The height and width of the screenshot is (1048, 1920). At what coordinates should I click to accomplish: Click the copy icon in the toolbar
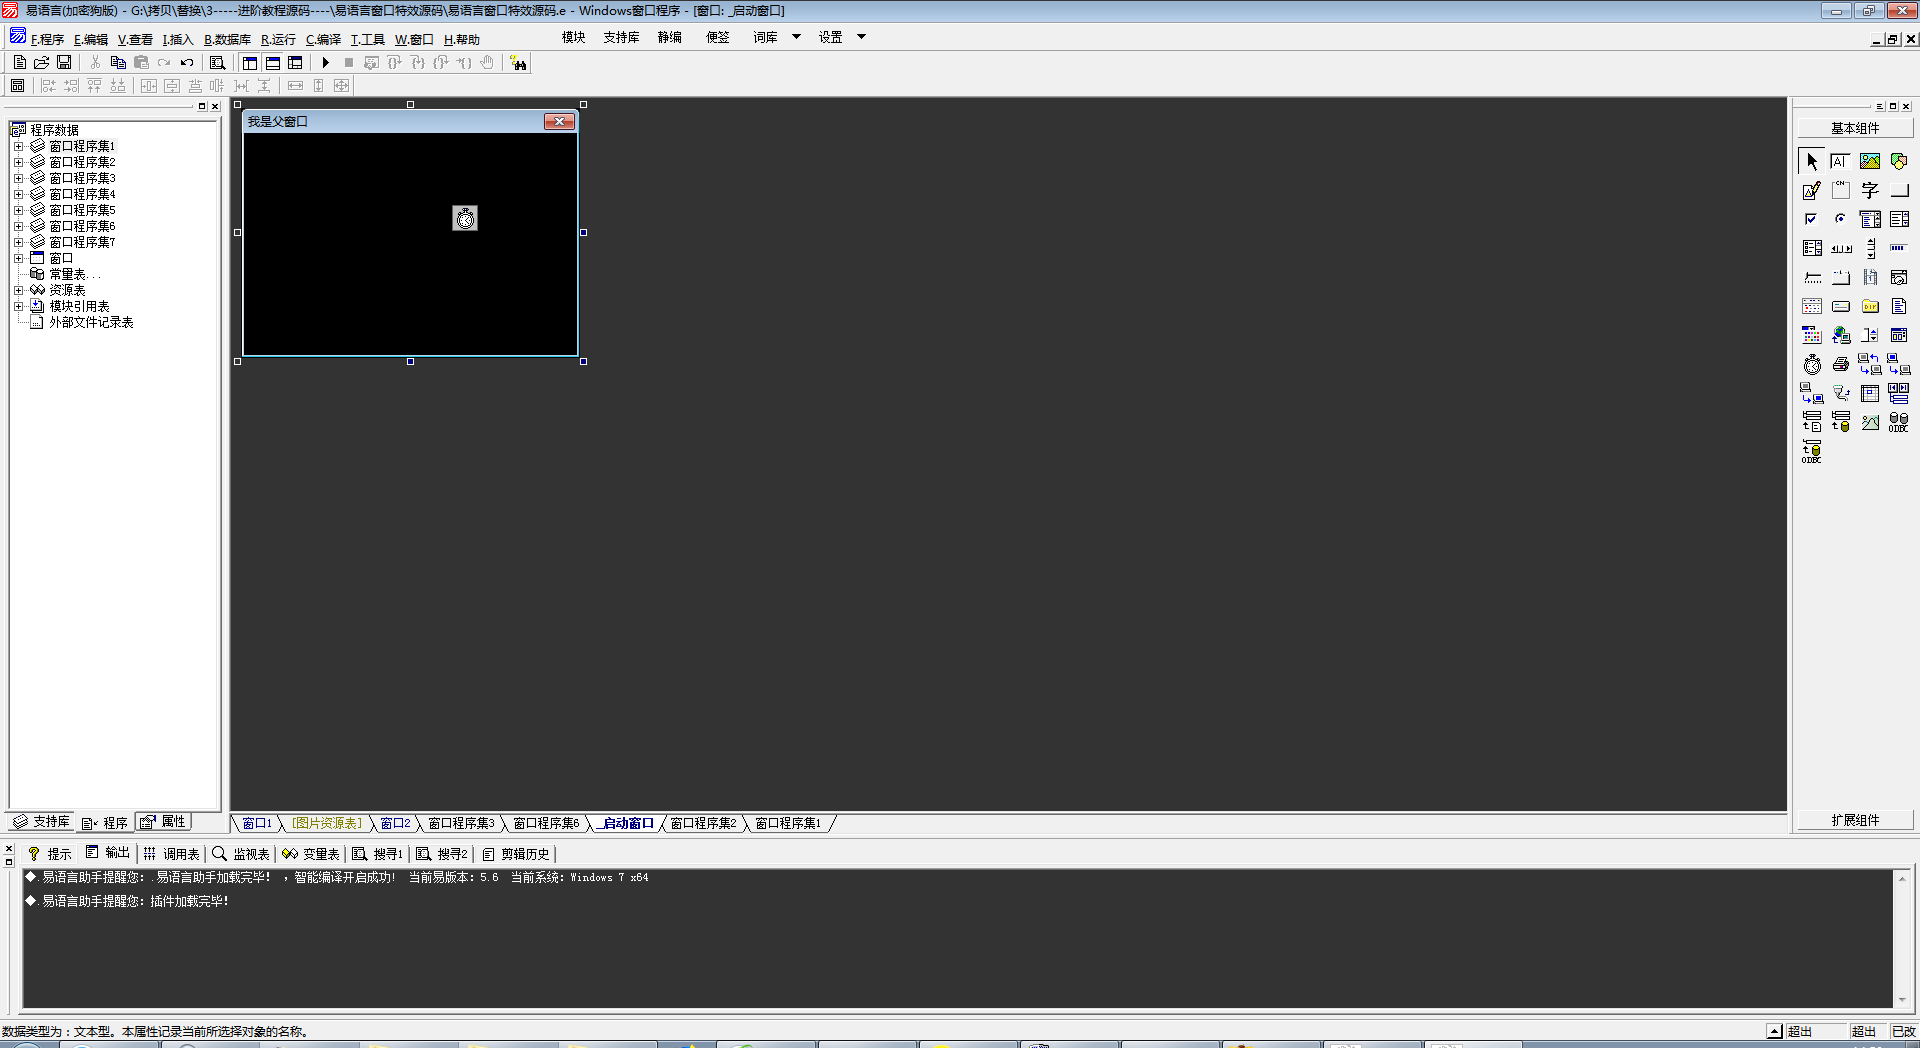tap(118, 62)
